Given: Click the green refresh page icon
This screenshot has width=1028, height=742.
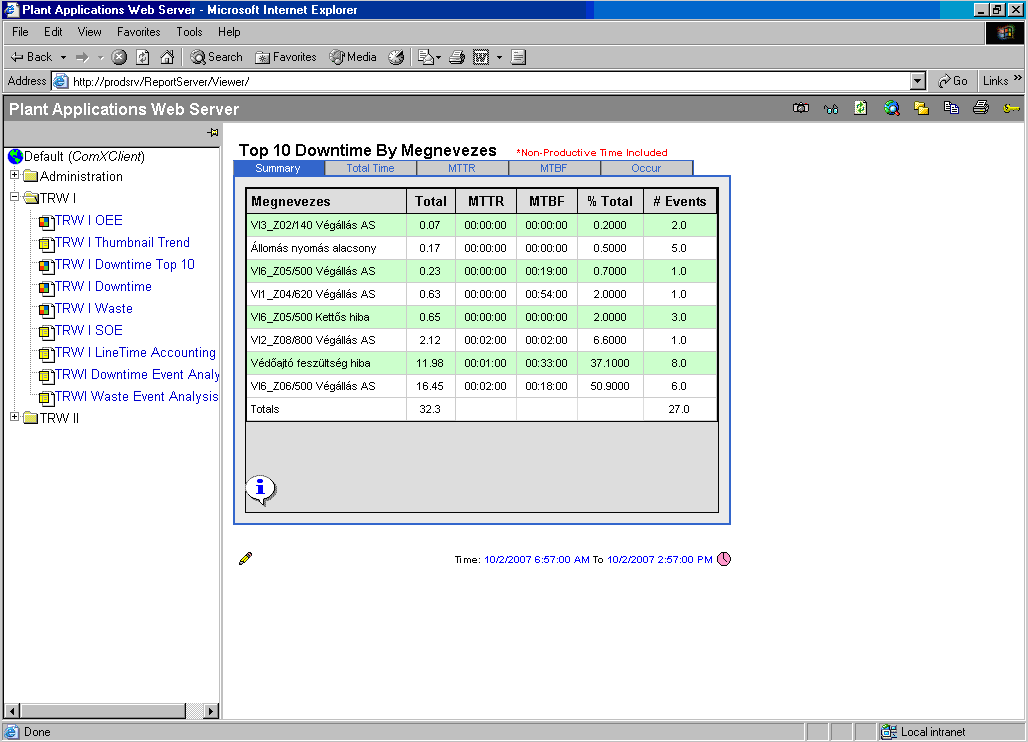Looking at the screenshot, I should [x=861, y=108].
